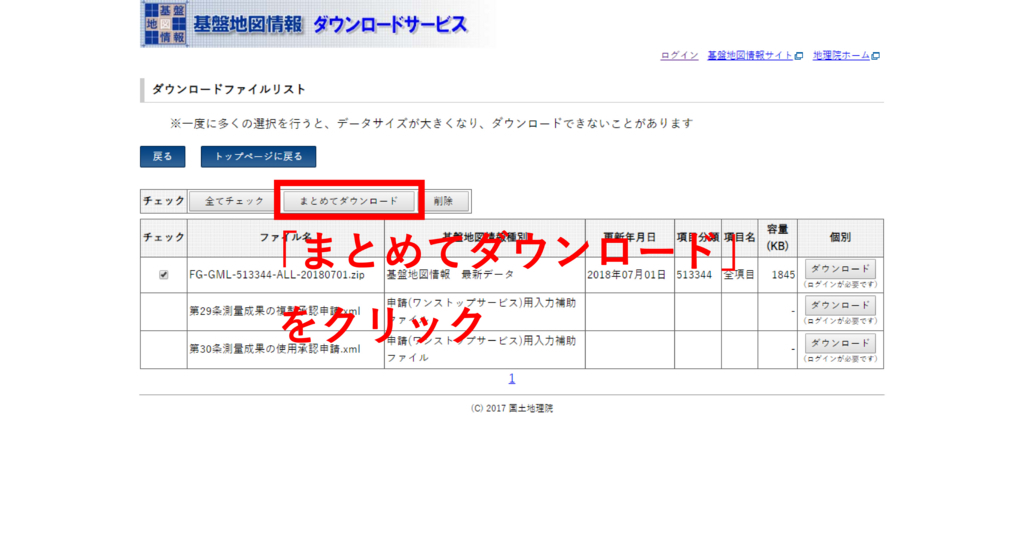Click the 削除 button
Screen dimensions: 1024x550
pos(443,201)
